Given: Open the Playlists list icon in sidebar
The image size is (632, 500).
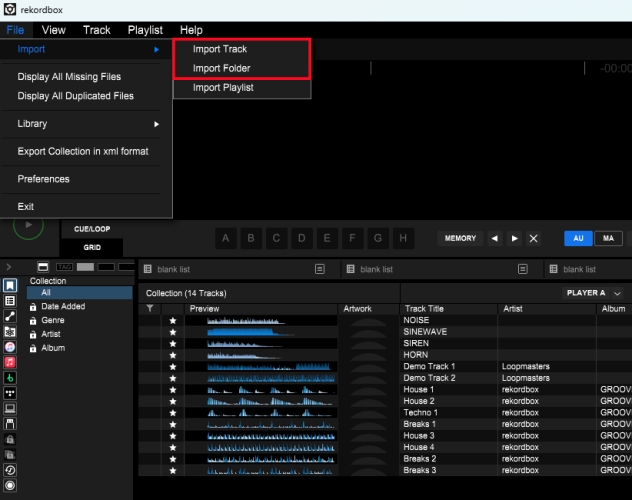Looking at the screenshot, I should tap(10, 301).
